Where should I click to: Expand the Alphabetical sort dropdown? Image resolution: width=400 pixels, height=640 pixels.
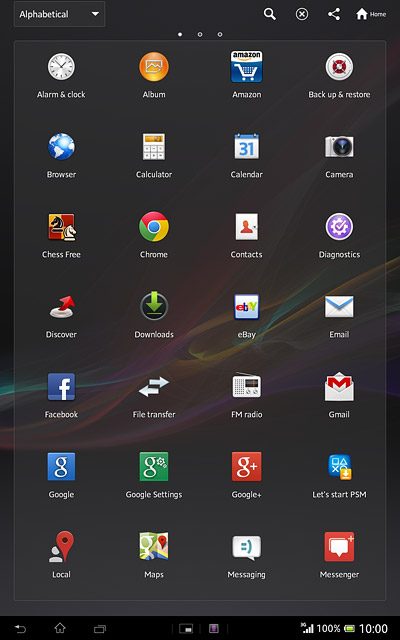coord(60,14)
